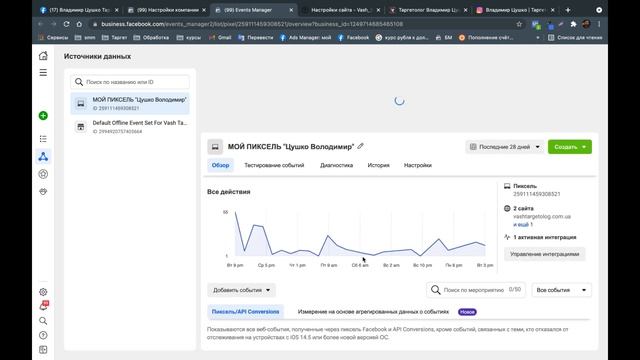Select the aggregated event measurement tab
Screen dimensions: 640x360
click(373, 312)
